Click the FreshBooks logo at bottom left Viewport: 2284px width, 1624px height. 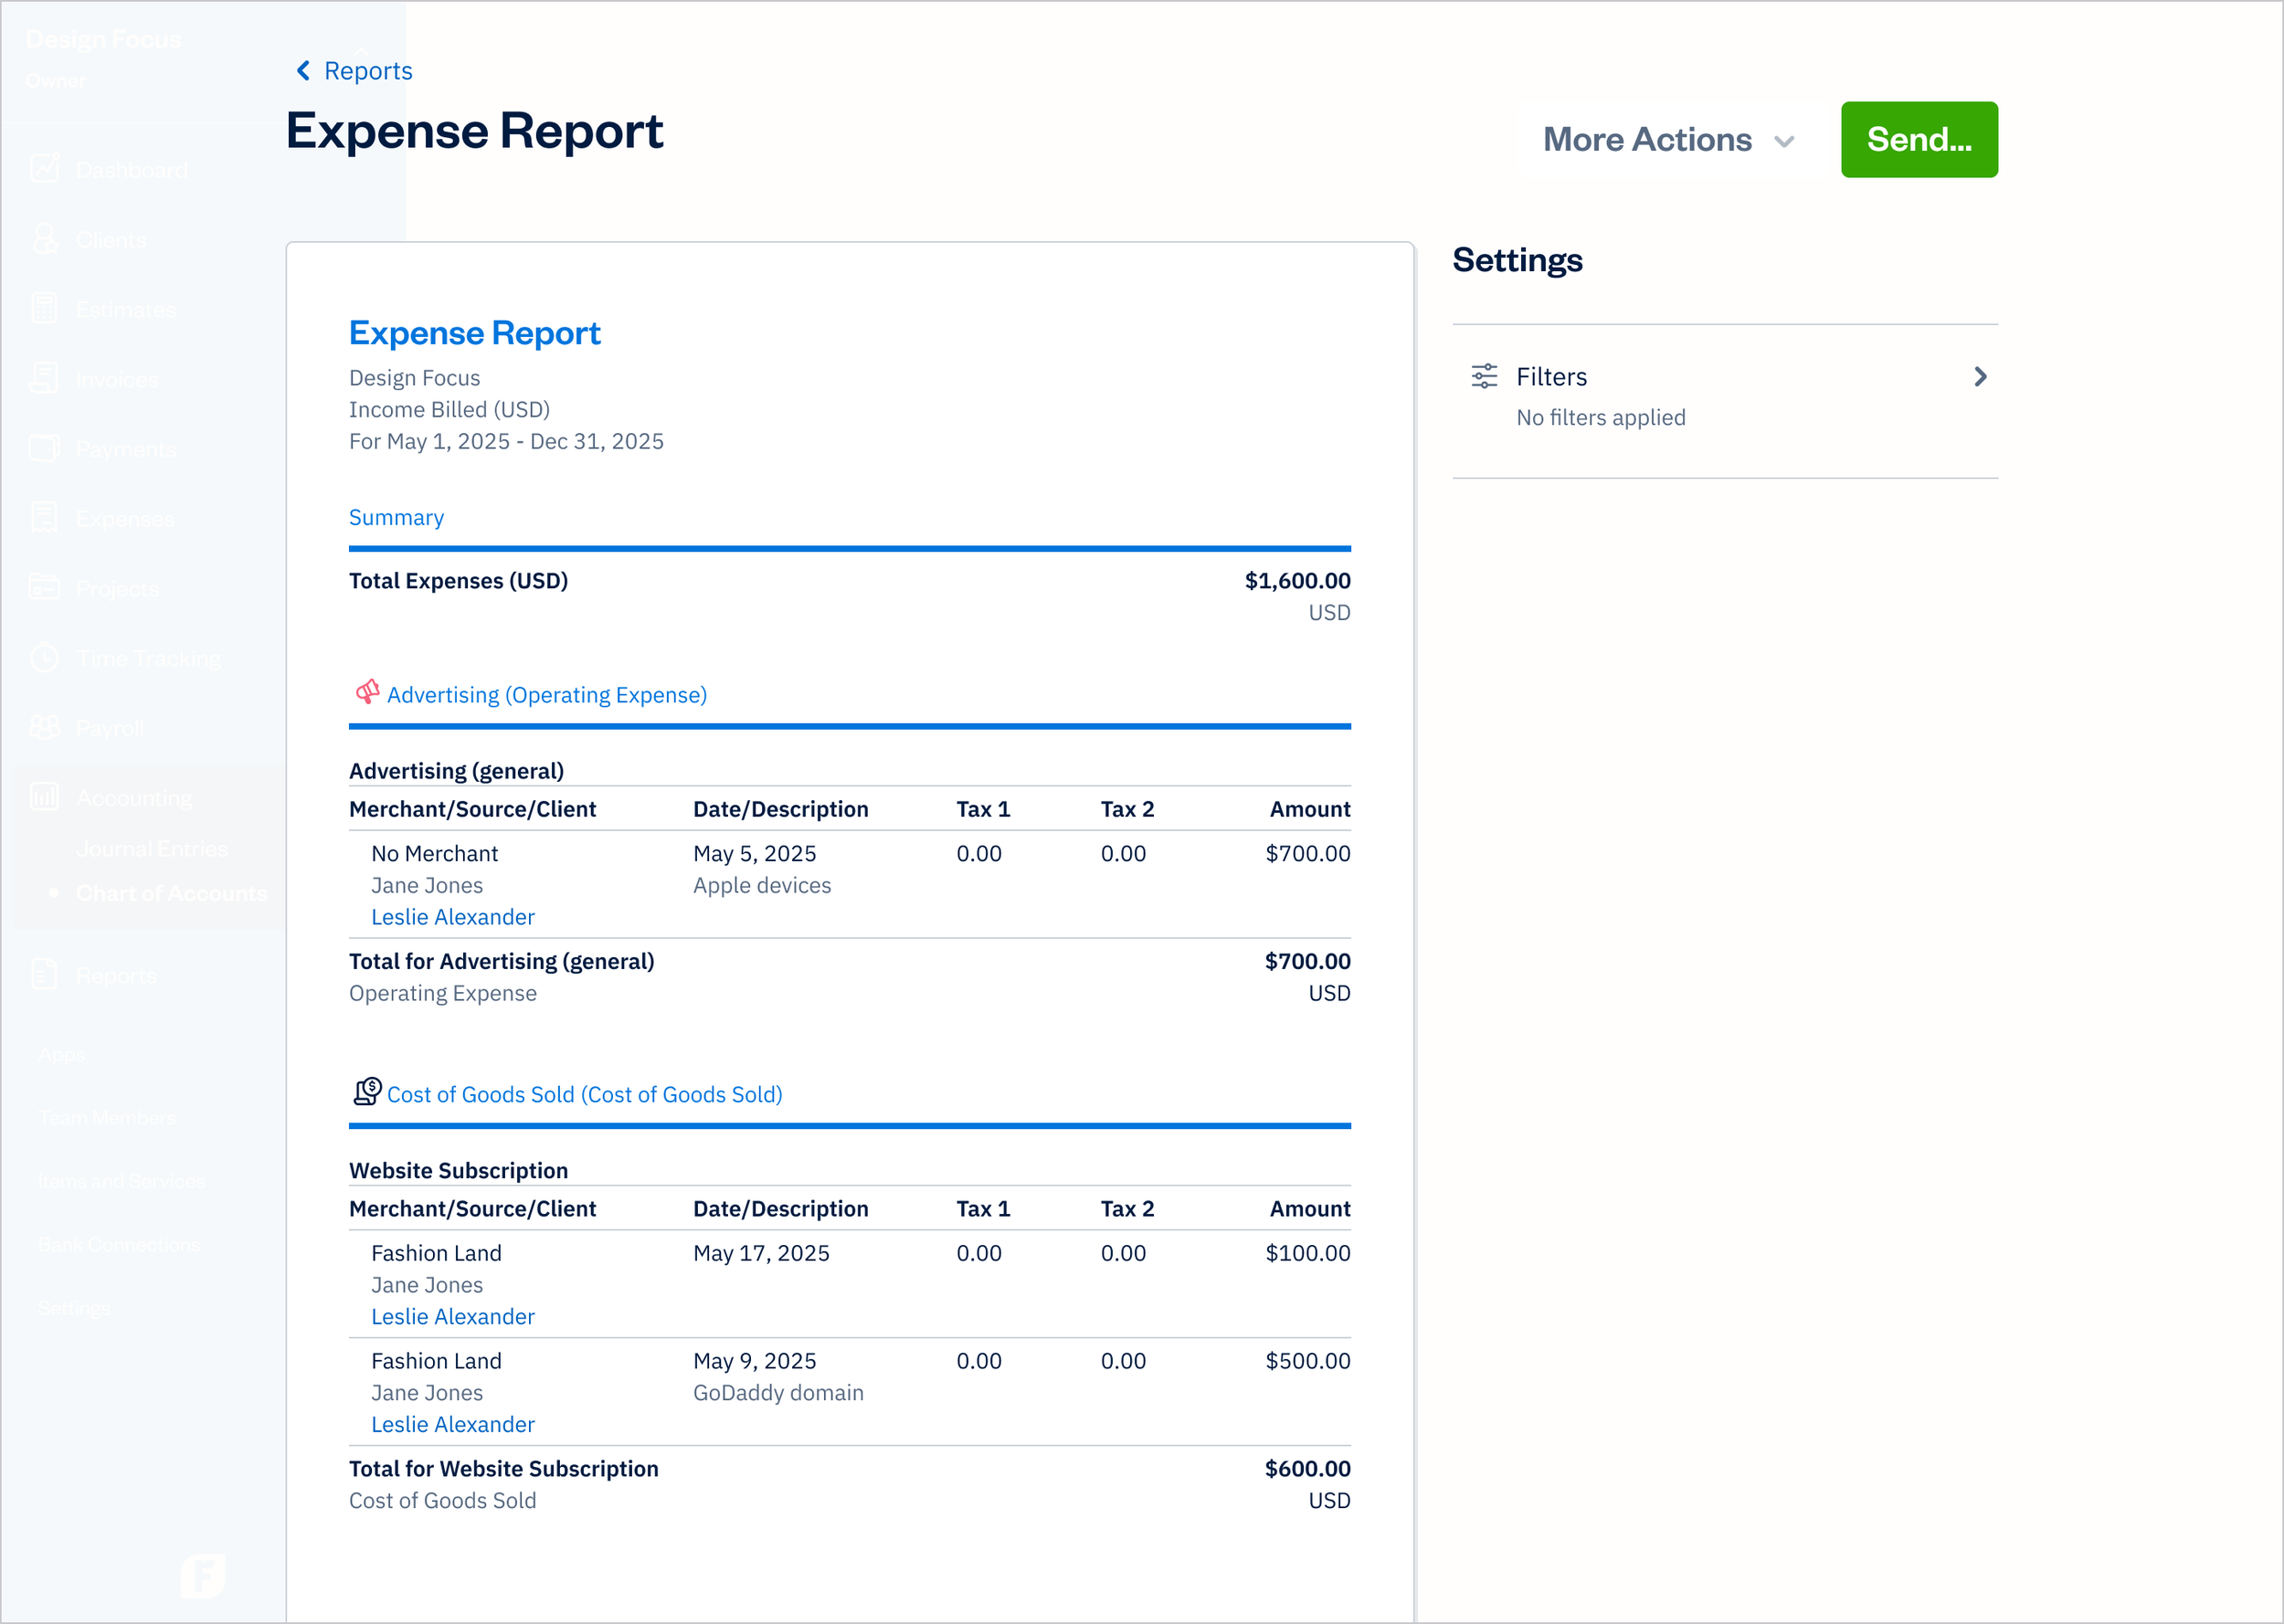tap(205, 1577)
